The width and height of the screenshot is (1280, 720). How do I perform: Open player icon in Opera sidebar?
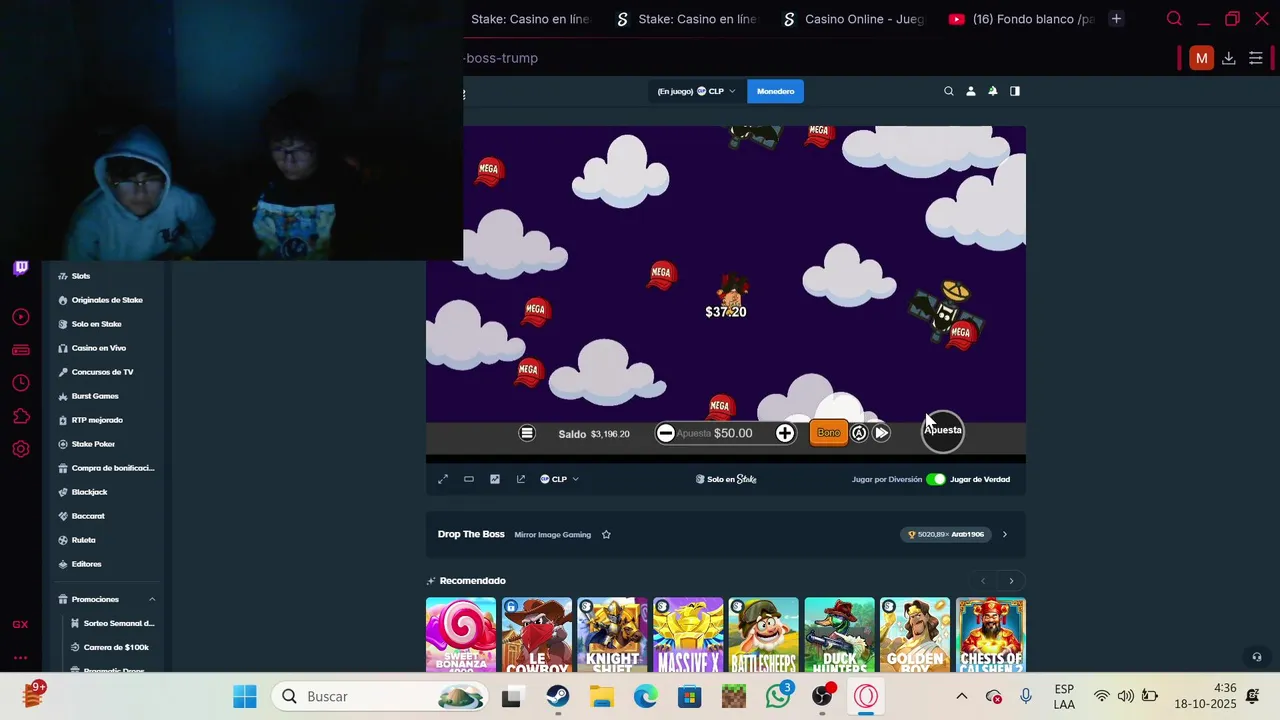pyautogui.click(x=20, y=317)
